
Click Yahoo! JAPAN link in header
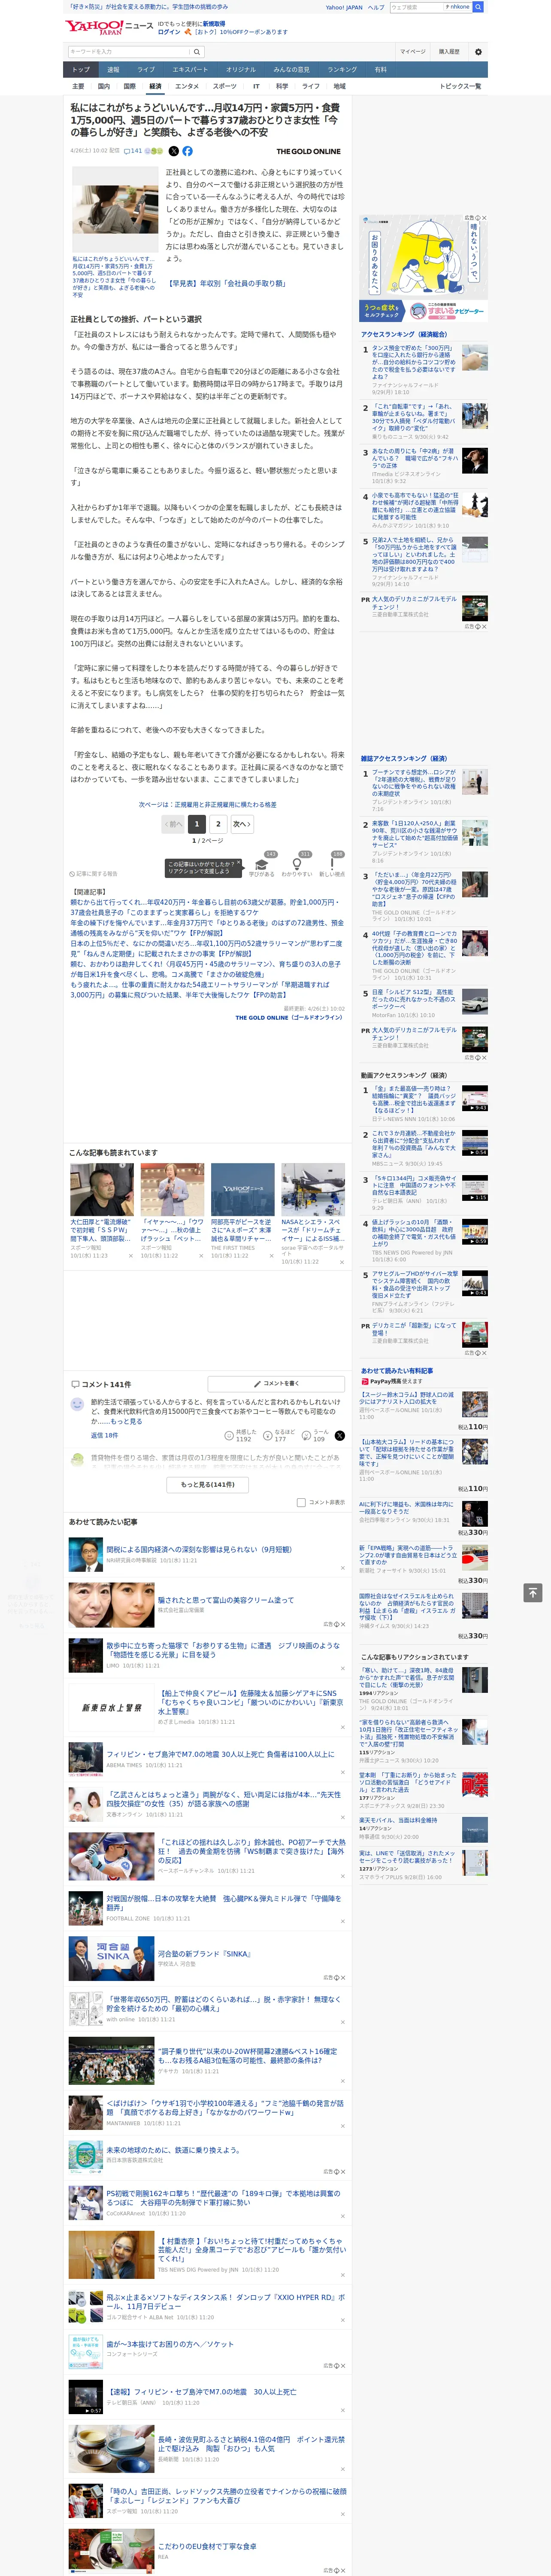344,7
